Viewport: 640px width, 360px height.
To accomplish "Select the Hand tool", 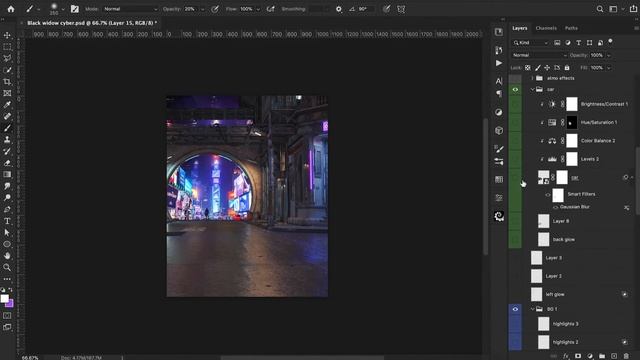I will click(7, 256).
